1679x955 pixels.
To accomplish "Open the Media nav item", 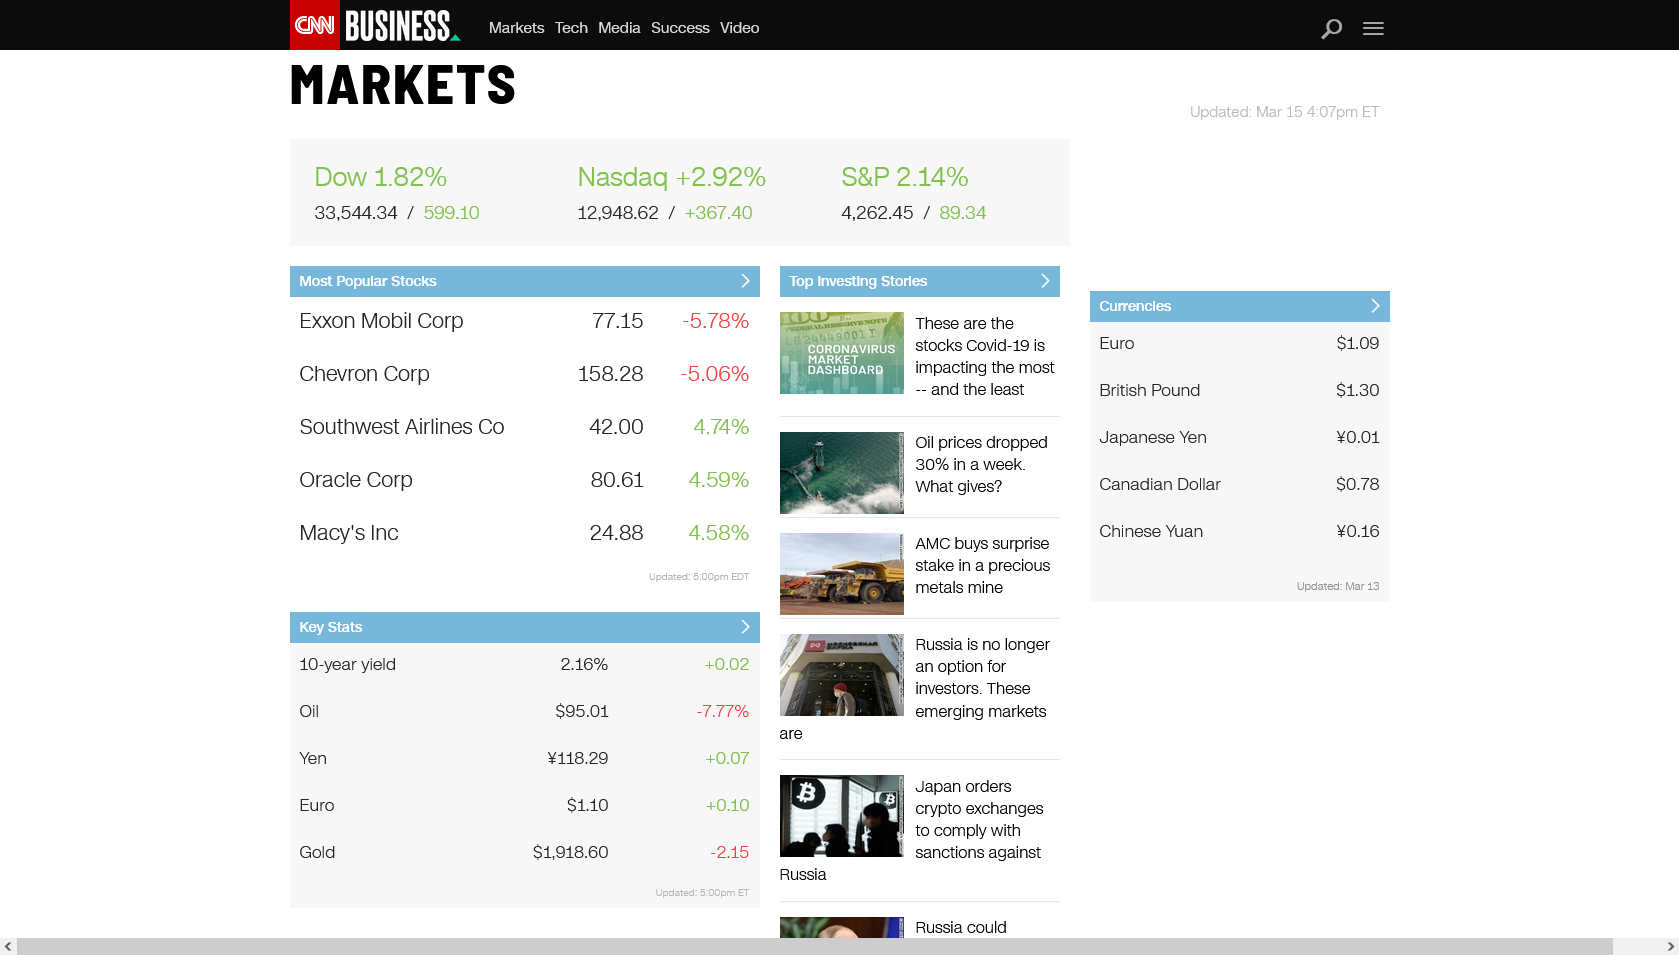I will pos(619,28).
